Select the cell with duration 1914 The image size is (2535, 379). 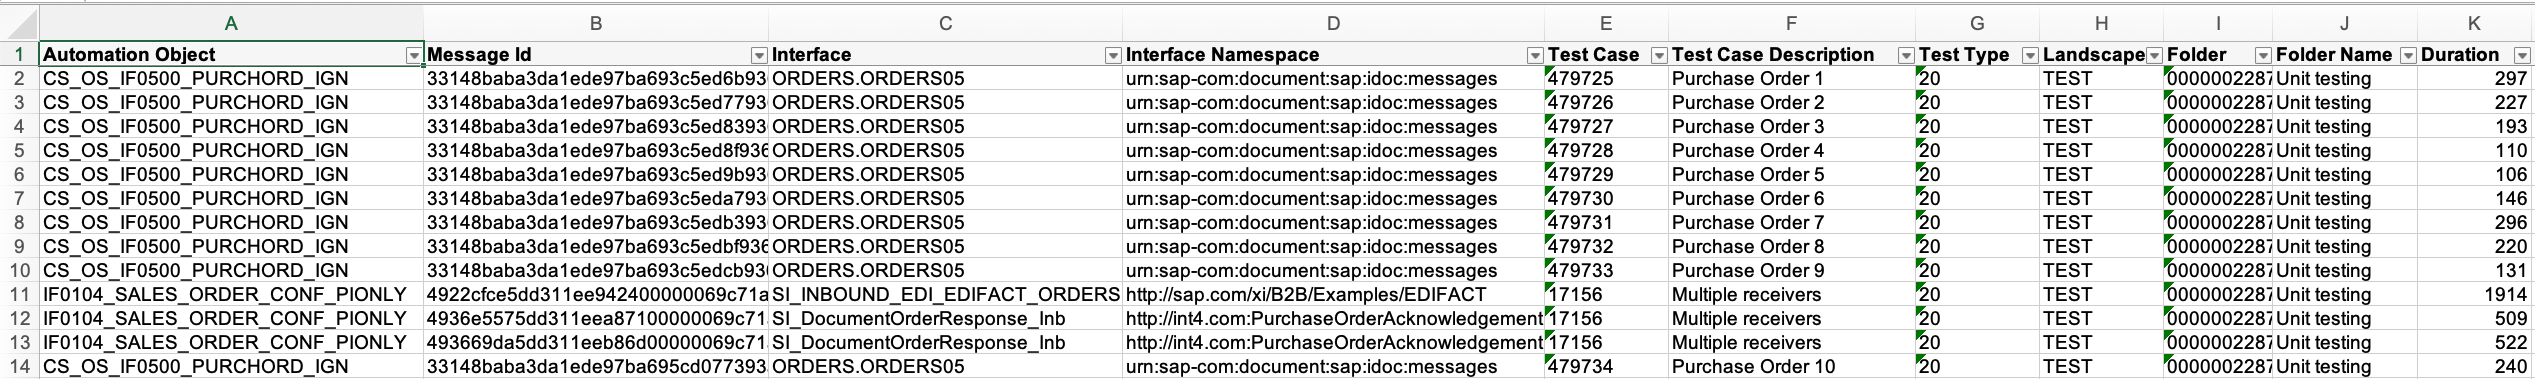2475,295
